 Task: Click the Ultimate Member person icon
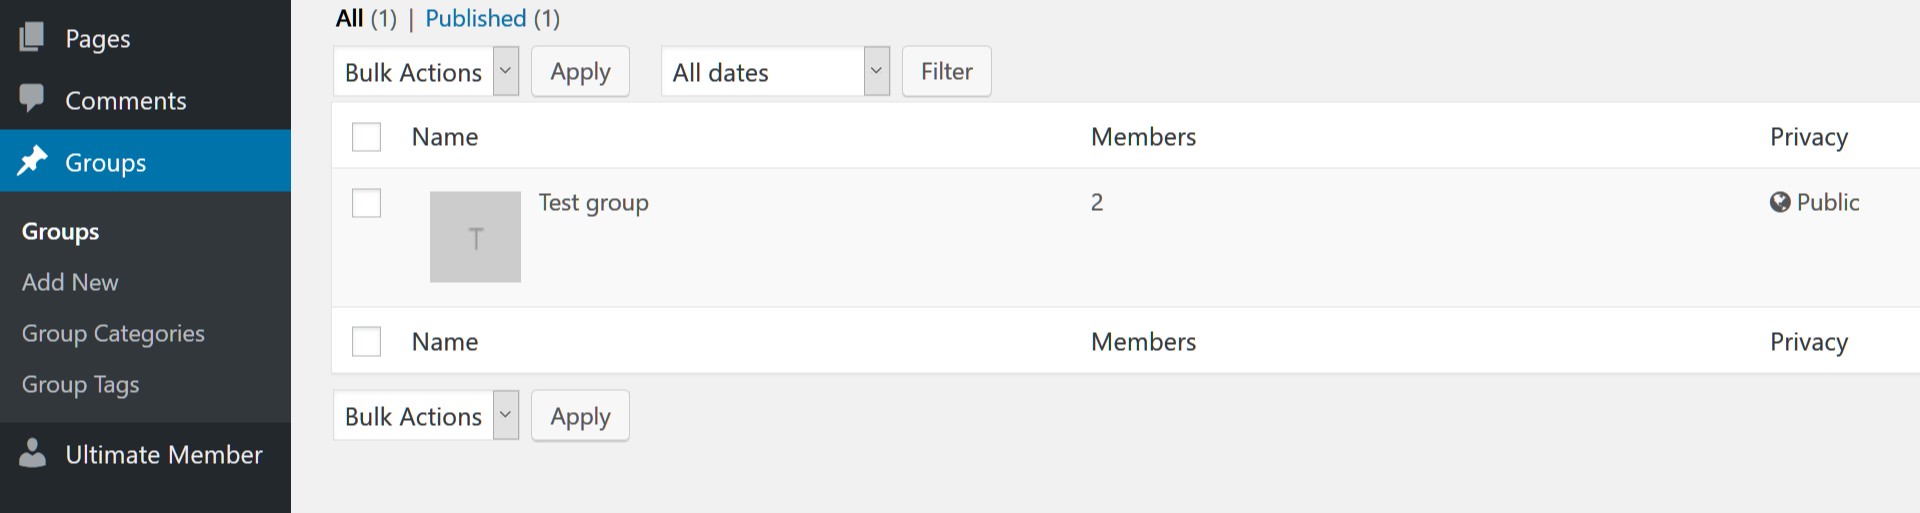point(32,453)
